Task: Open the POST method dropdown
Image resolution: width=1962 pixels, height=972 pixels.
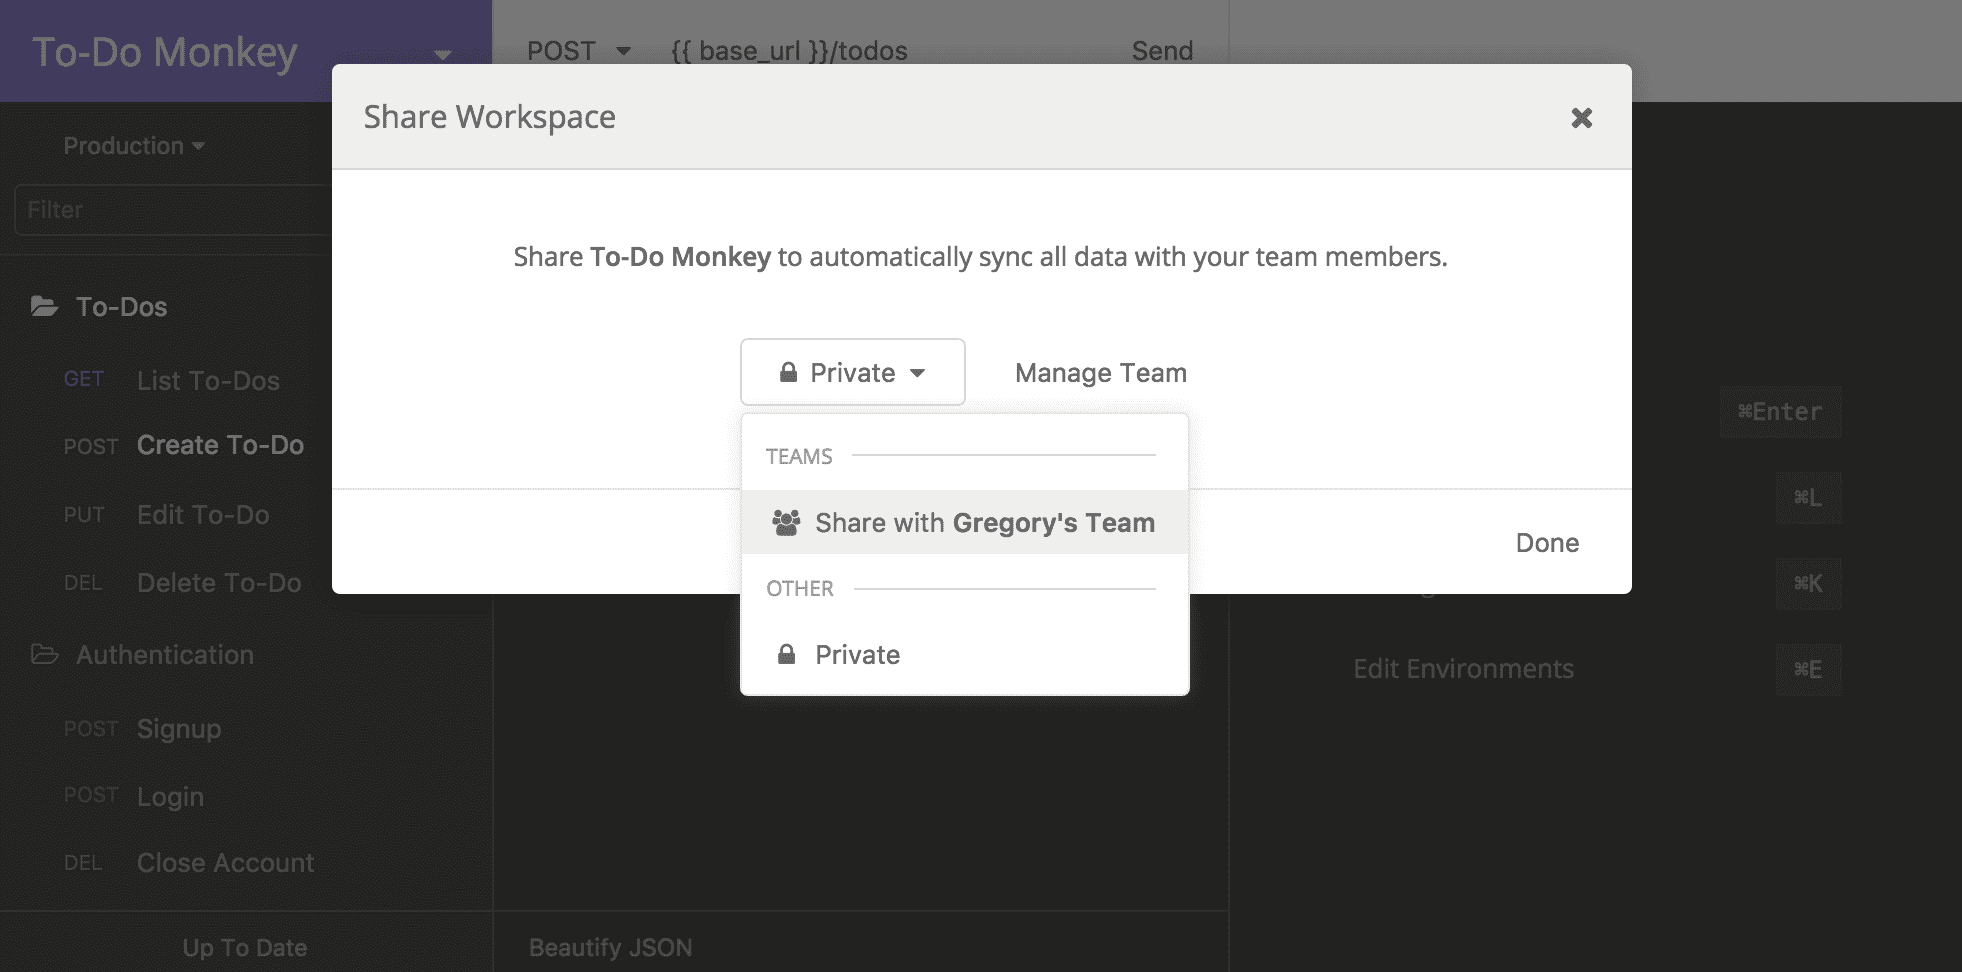Action: (x=579, y=51)
